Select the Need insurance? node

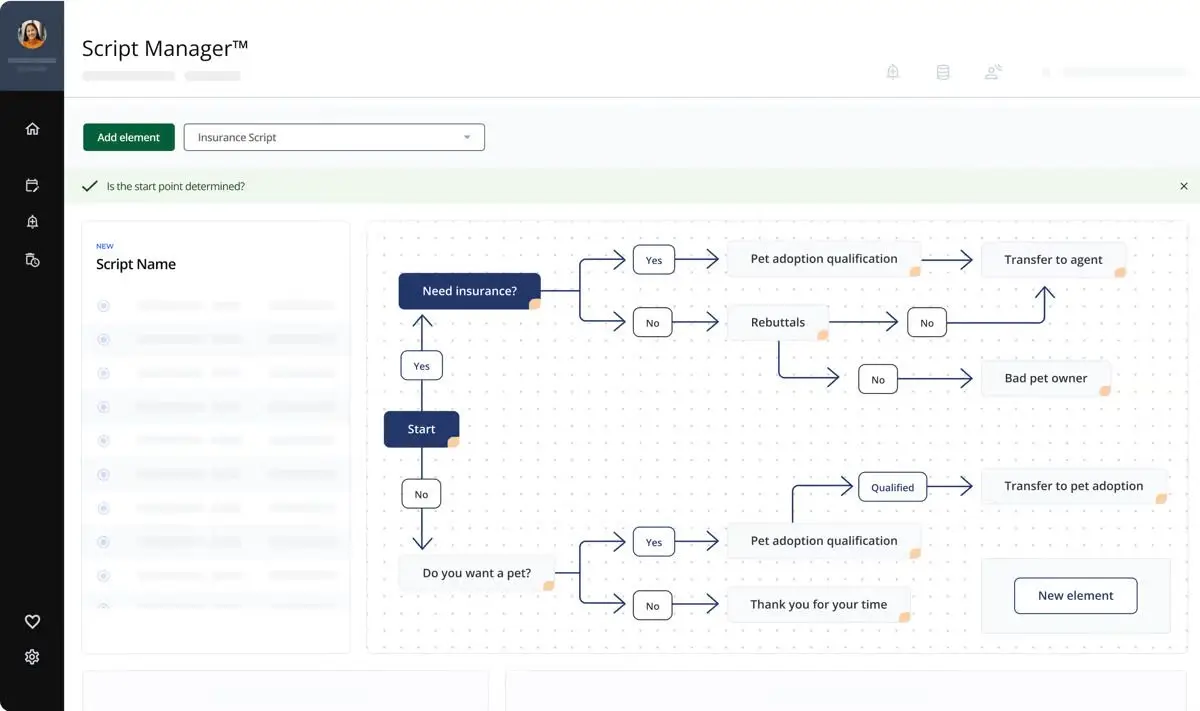click(469, 291)
